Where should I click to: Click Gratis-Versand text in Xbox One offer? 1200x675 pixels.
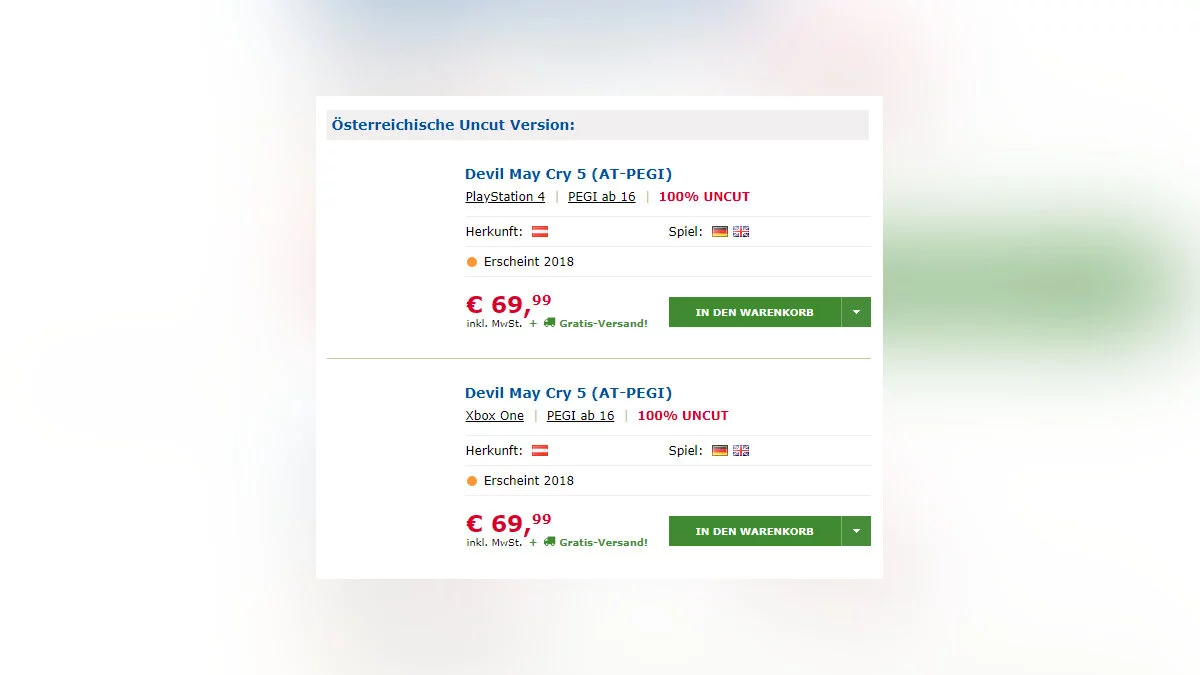pyautogui.click(x=603, y=542)
